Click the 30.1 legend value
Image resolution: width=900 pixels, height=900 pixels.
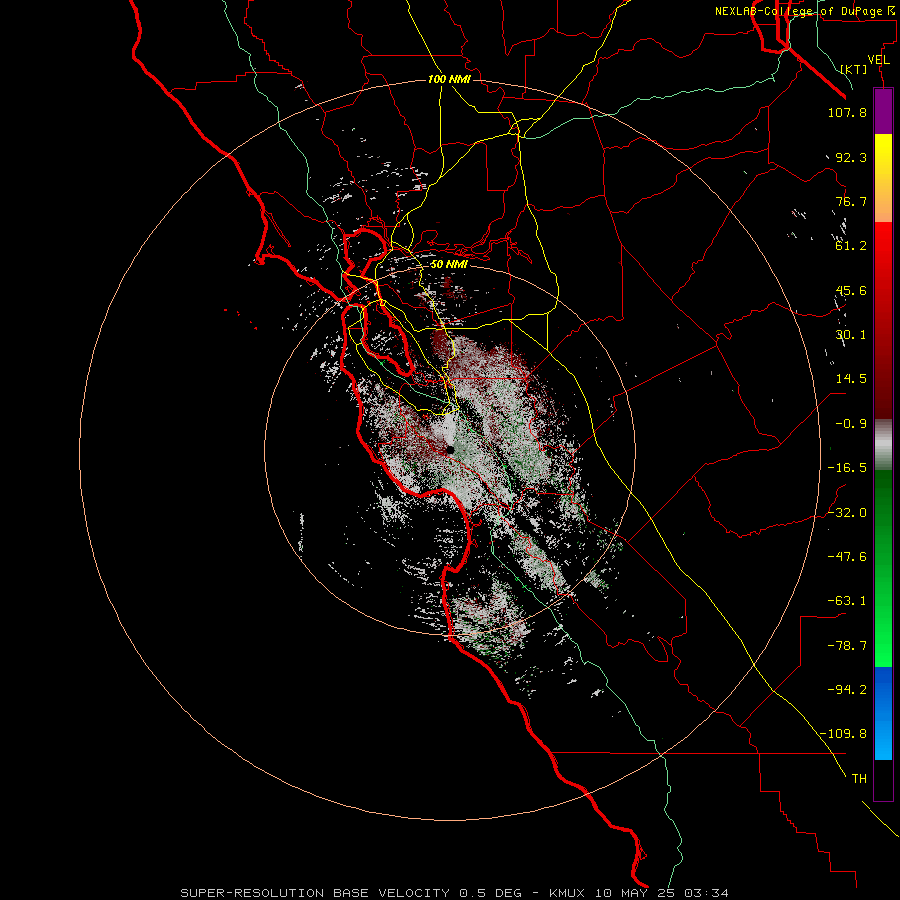coord(851,335)
